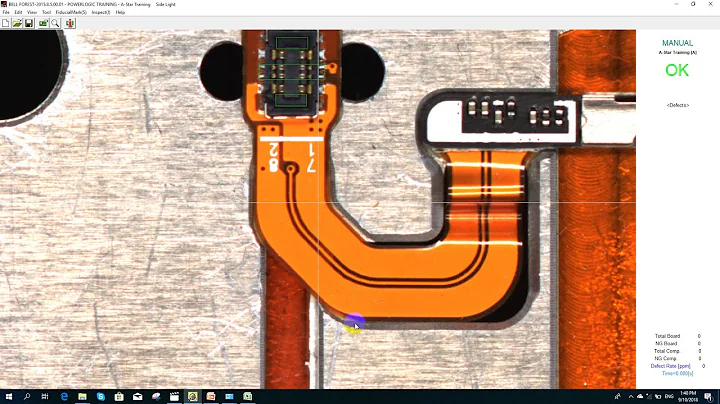Open File Explorer from taskbar
The width and height of the screenshot is (720, 404).
pos(82,396)
